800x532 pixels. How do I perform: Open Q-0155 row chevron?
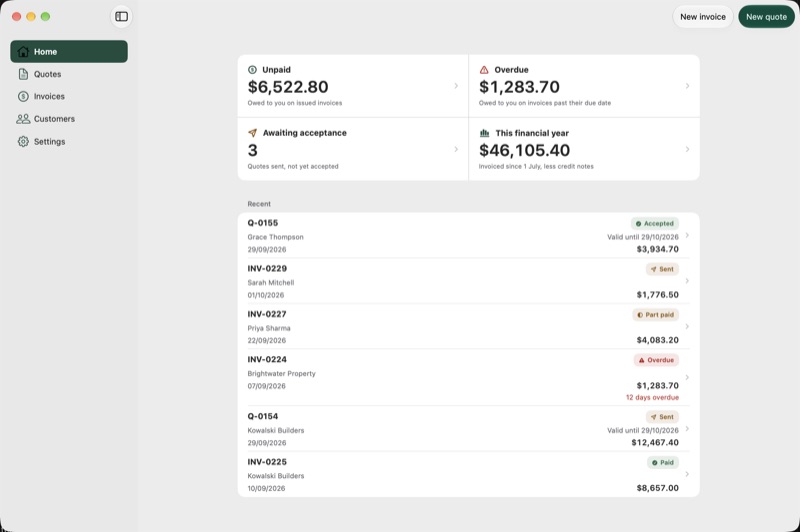click(687, 236)
